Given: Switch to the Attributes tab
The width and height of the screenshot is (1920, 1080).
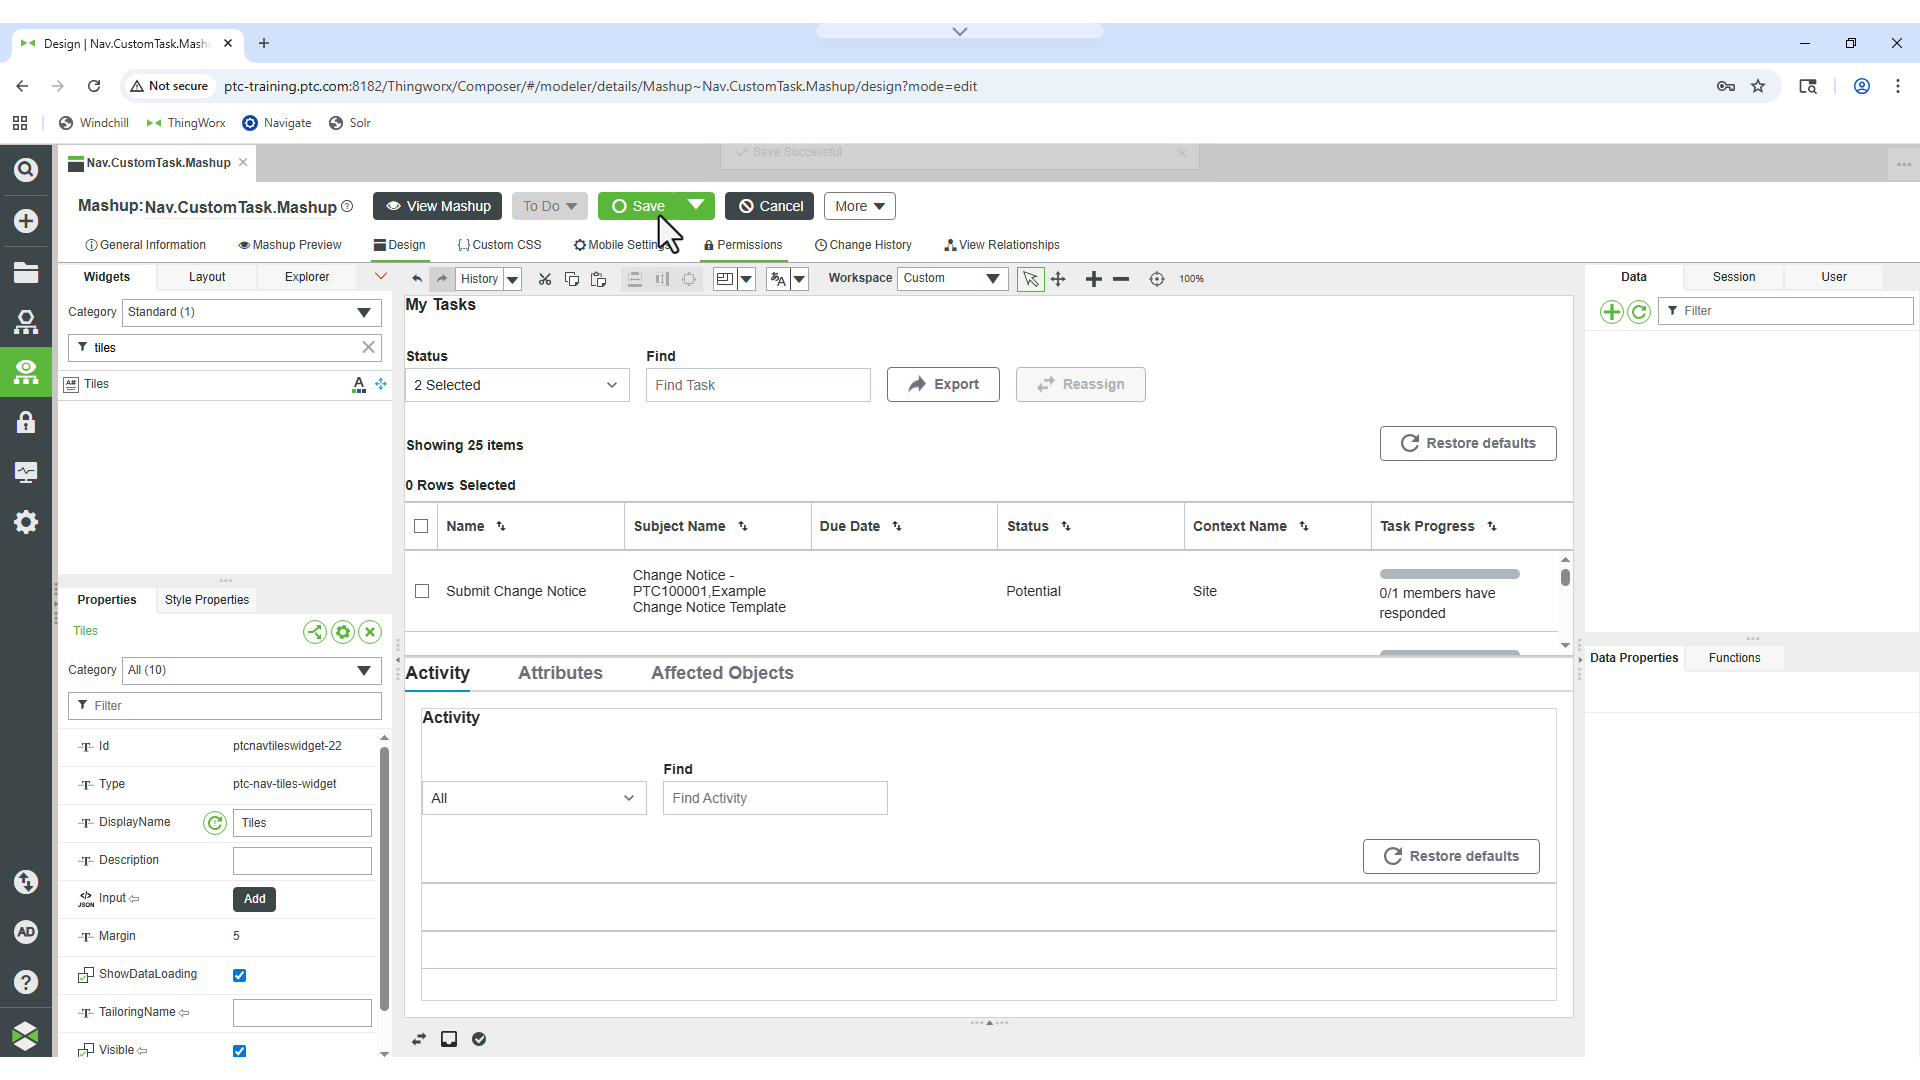Looking at the screenshot, I should [560, 673].
